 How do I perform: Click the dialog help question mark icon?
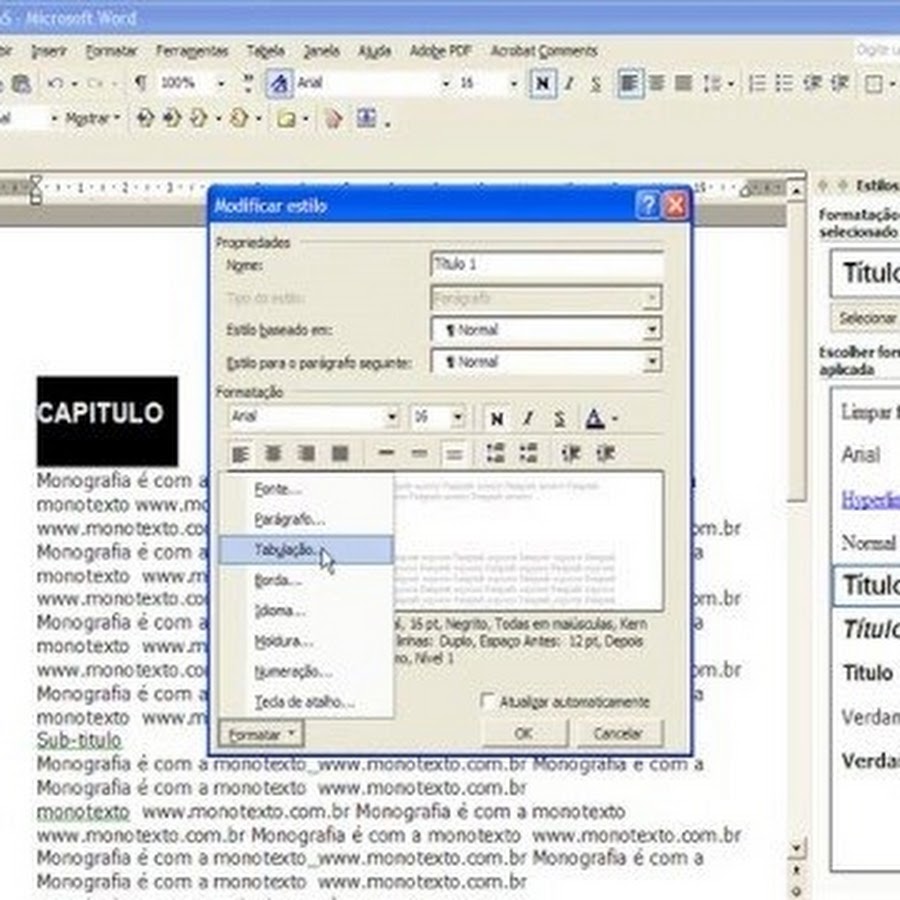[x=647, y=206]
